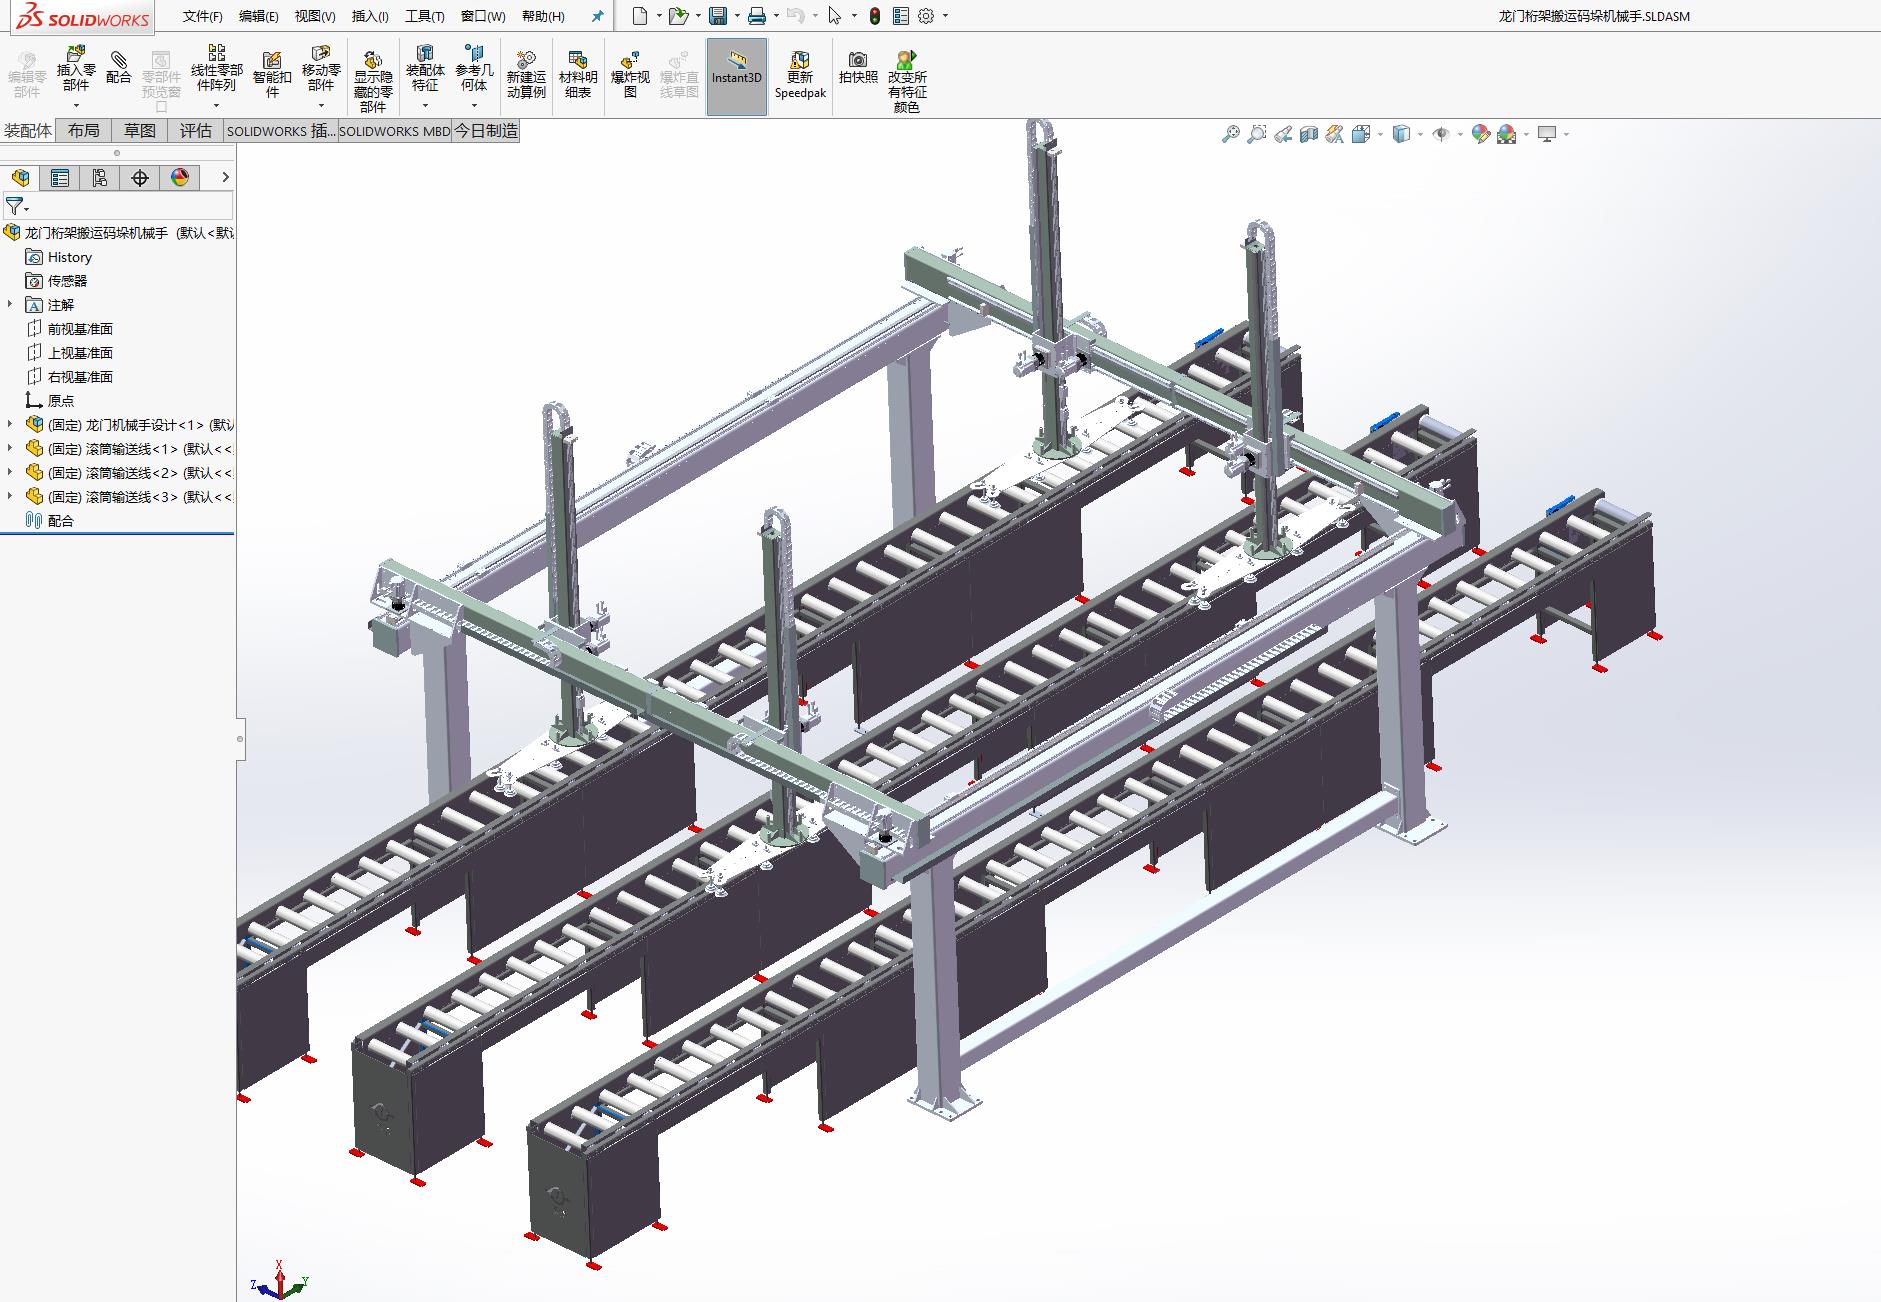
Task: Select the 原点 (Origin) tree item
Action: (50, 401)
